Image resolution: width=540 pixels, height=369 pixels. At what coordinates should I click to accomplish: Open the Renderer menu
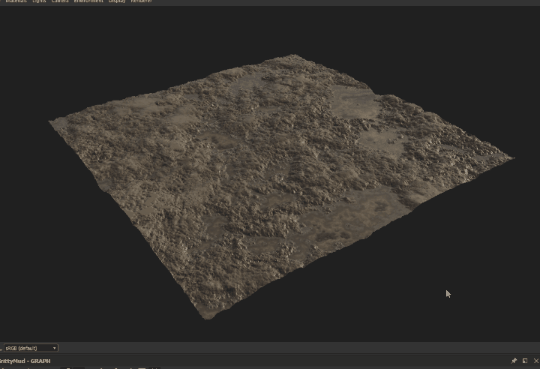coord(141,1)
